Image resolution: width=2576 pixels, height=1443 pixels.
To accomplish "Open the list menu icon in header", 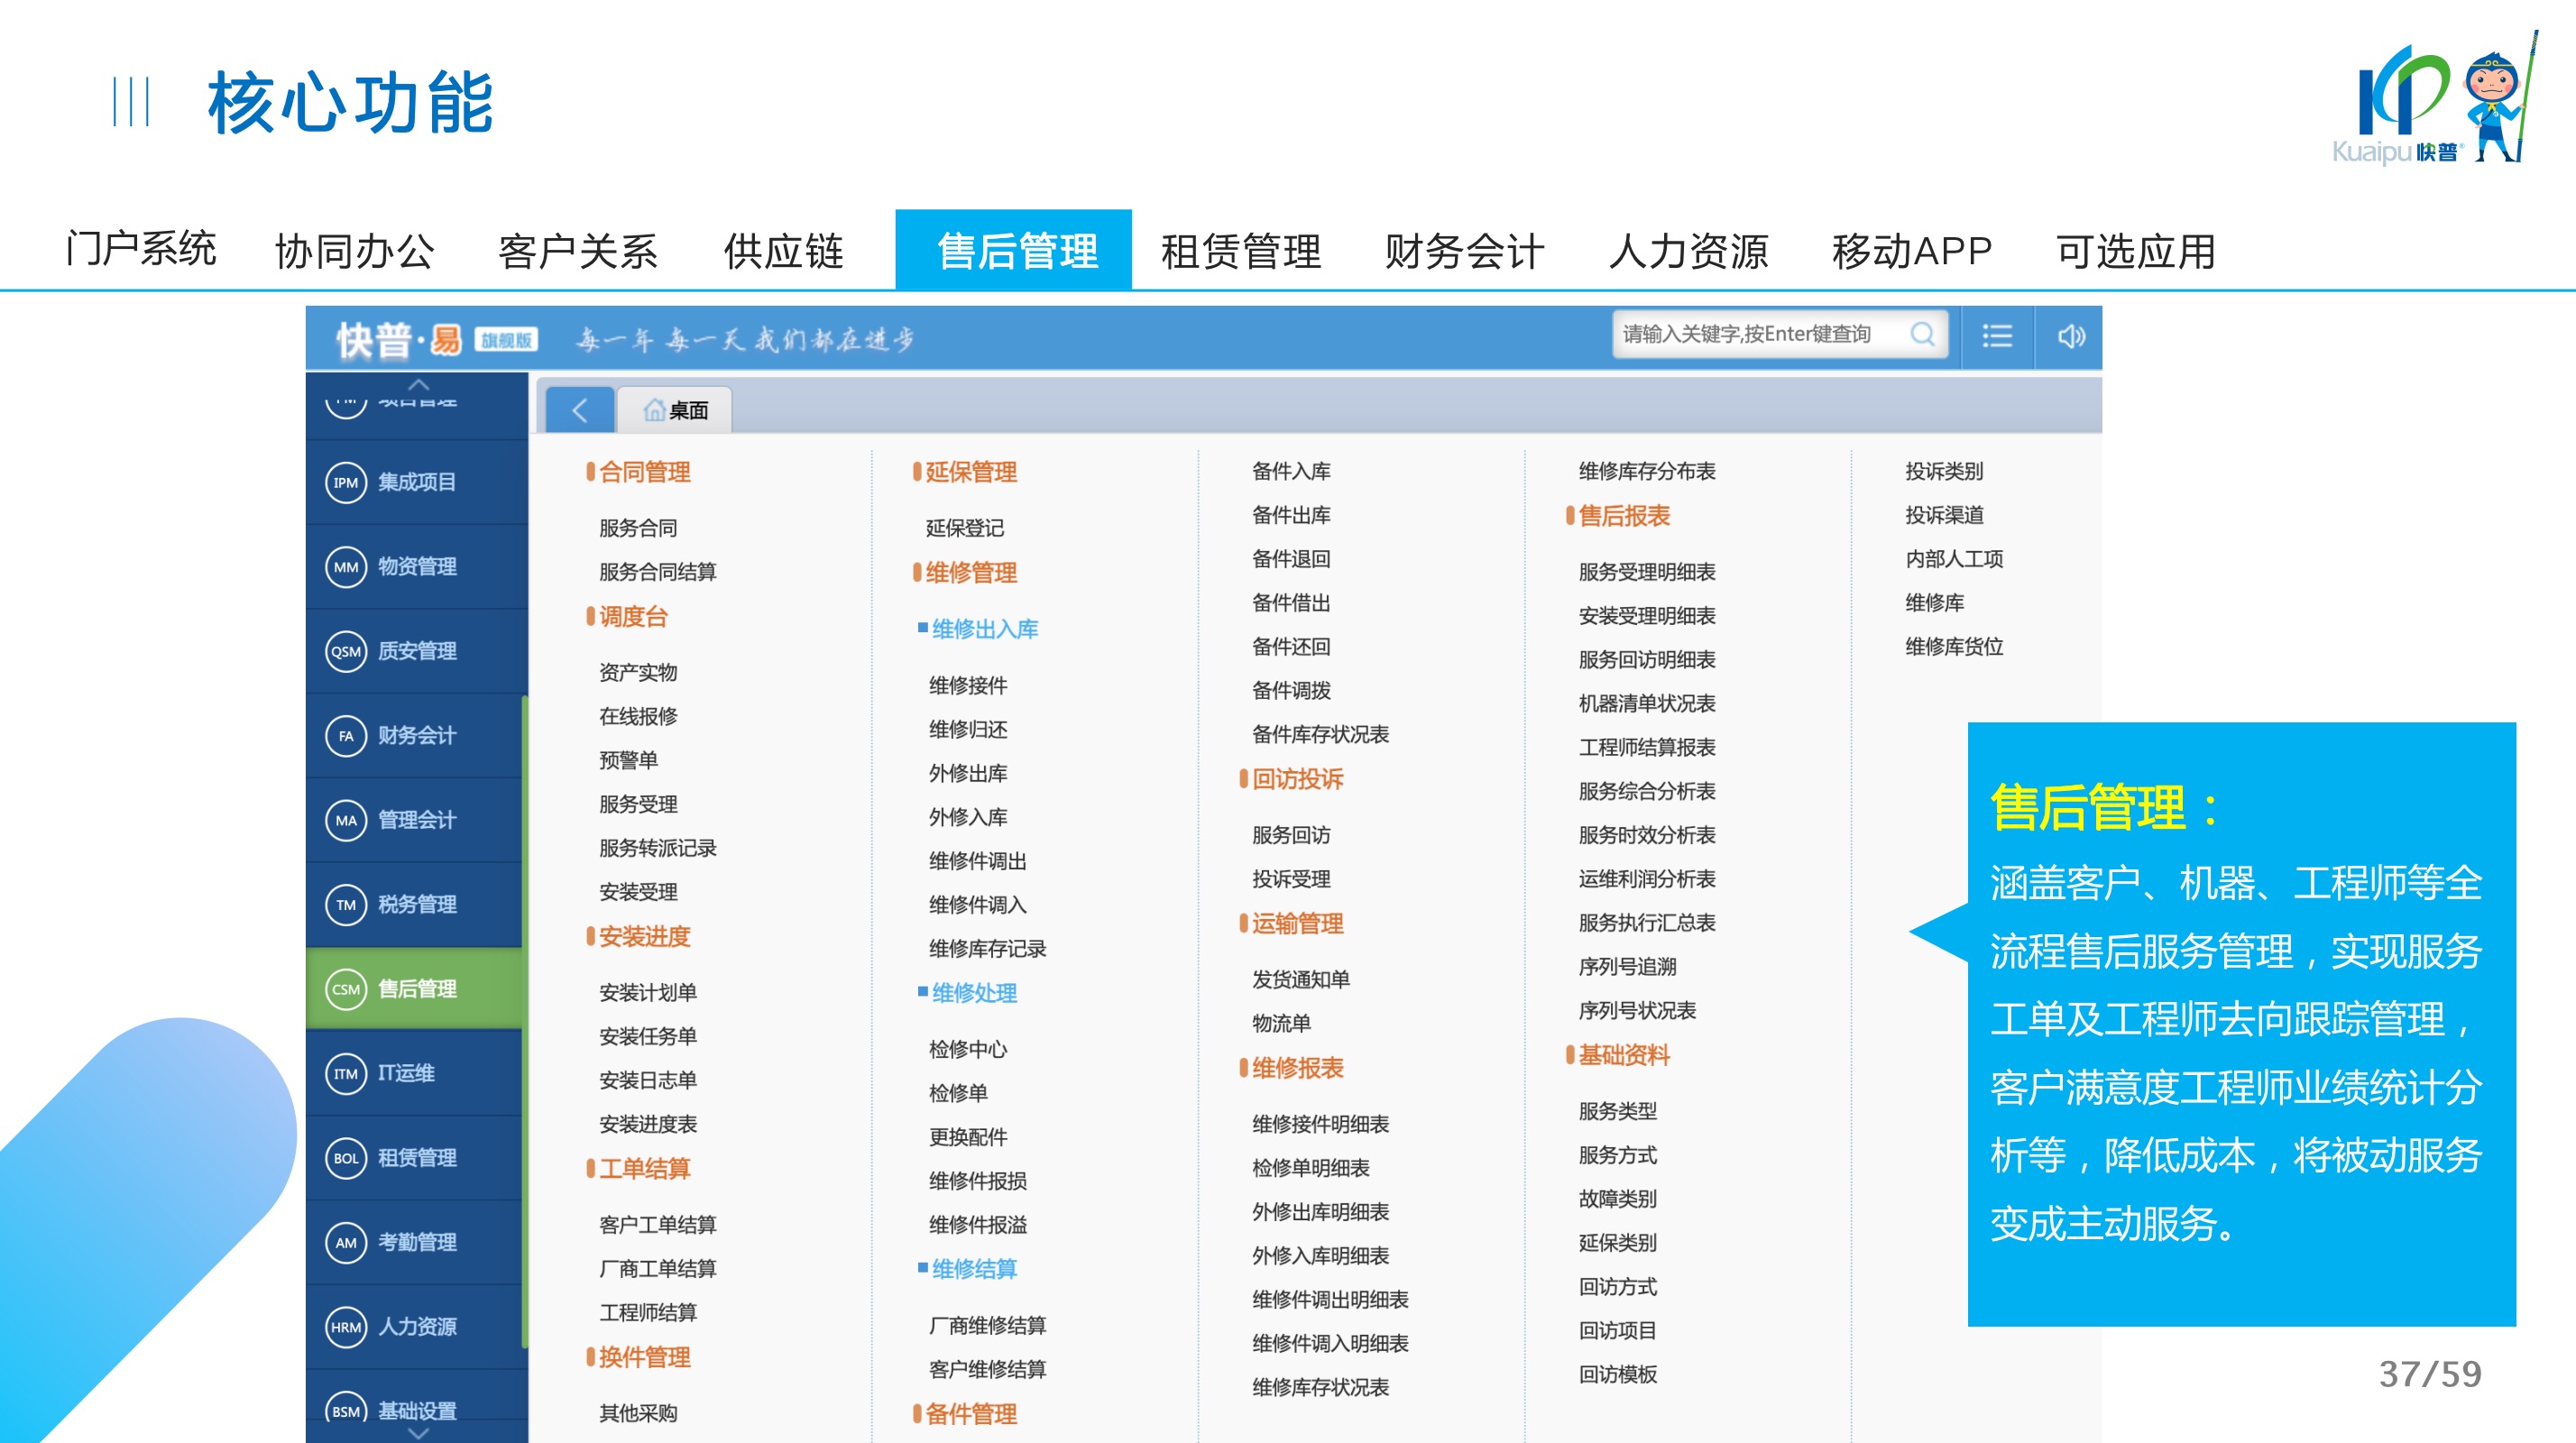I will pos(1997,336).
